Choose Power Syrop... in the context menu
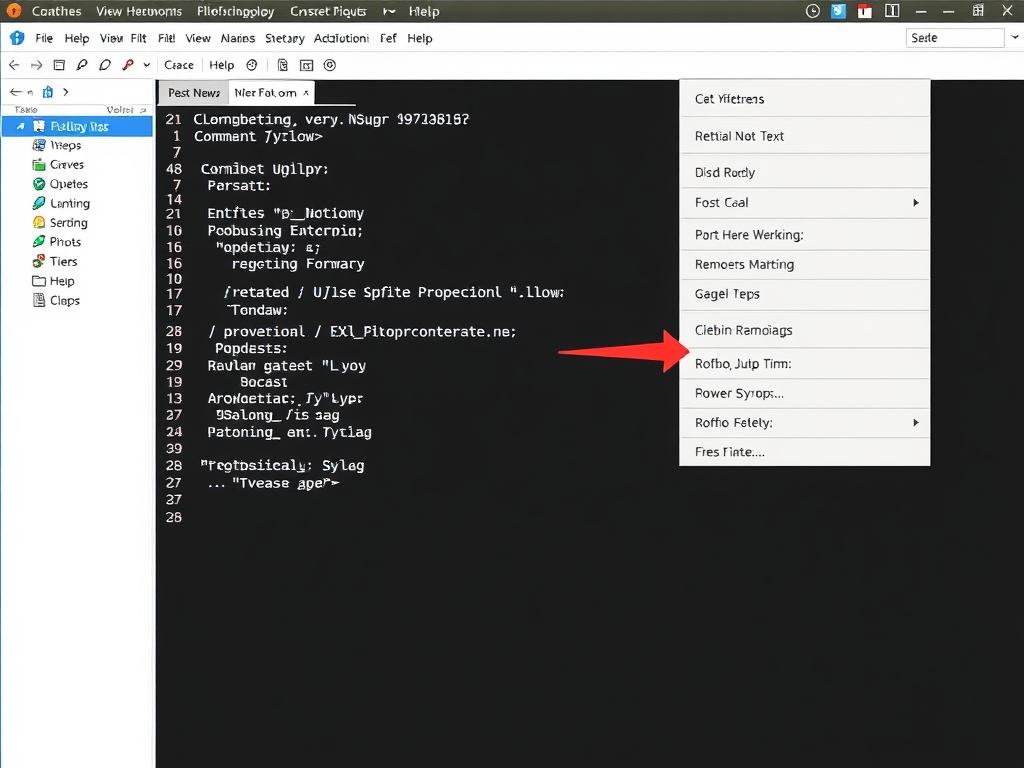The image size is (1024, 768). coord(739,393)
